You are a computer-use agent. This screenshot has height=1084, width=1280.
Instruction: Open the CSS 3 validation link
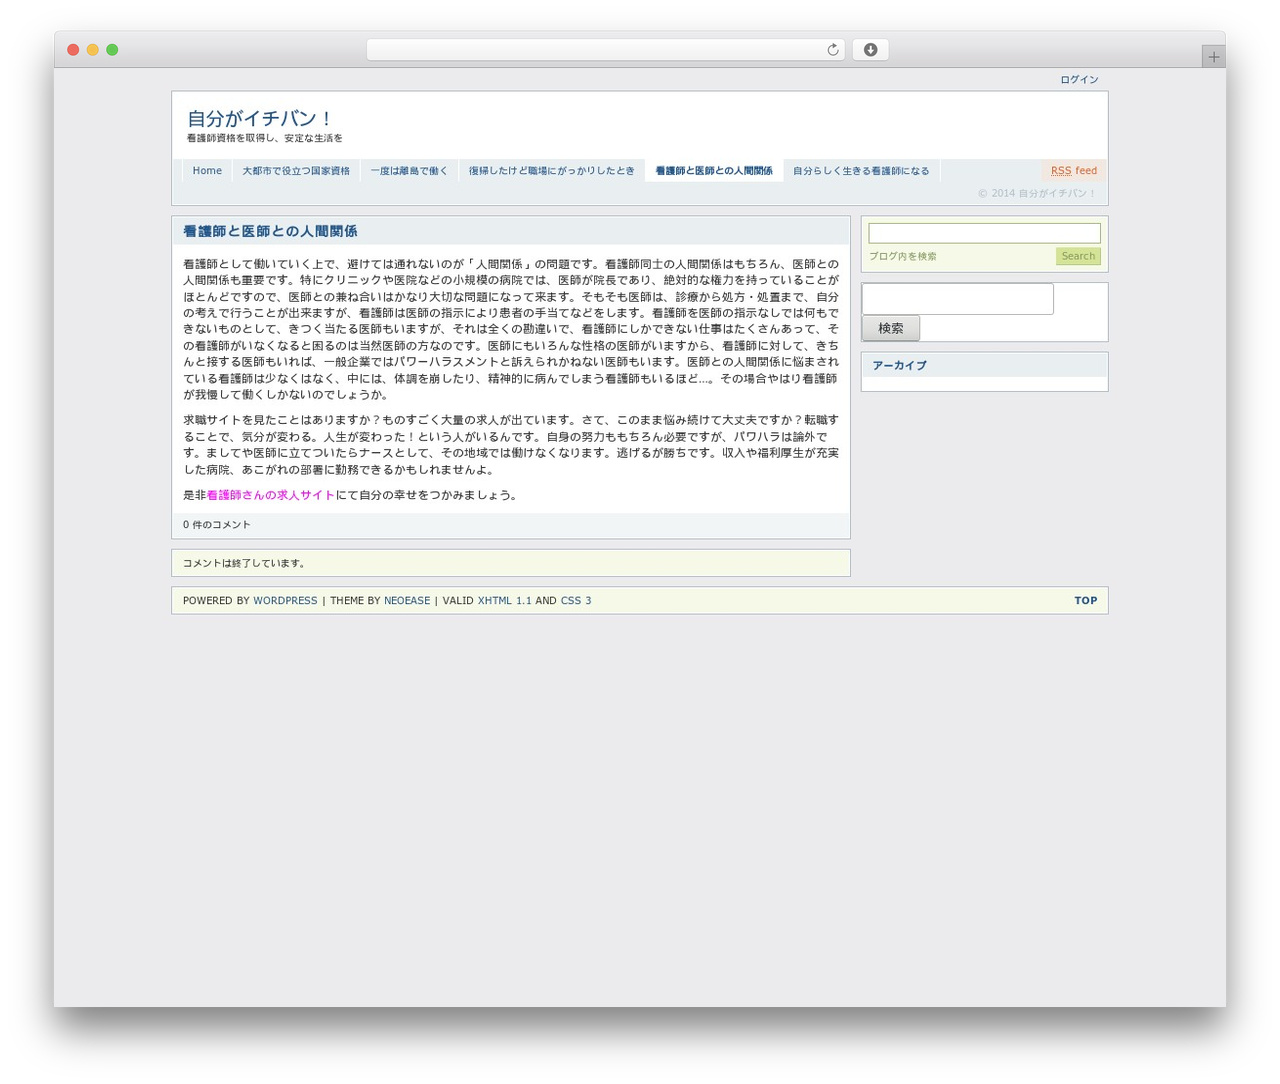pos(576,601)
